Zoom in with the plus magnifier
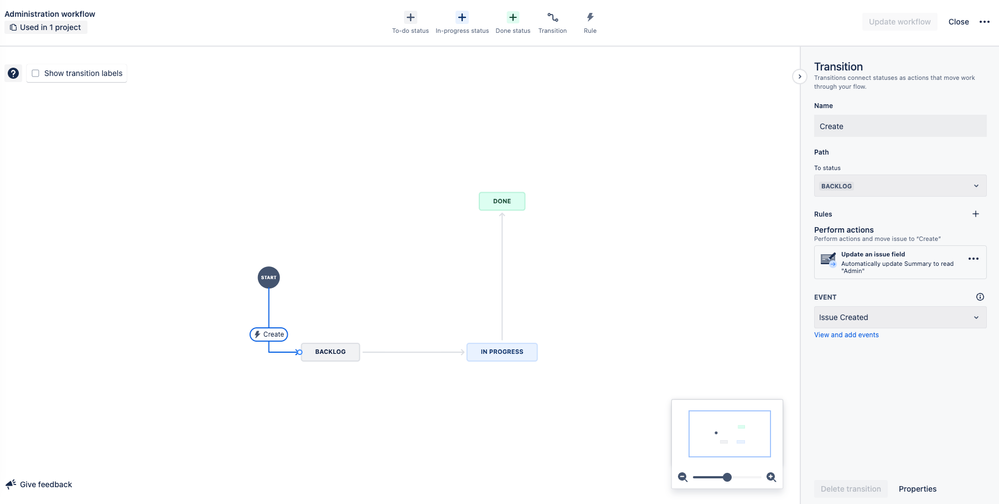Image resolution: width=999 pixels, height=504 pixels. click(x=771, y=477)
